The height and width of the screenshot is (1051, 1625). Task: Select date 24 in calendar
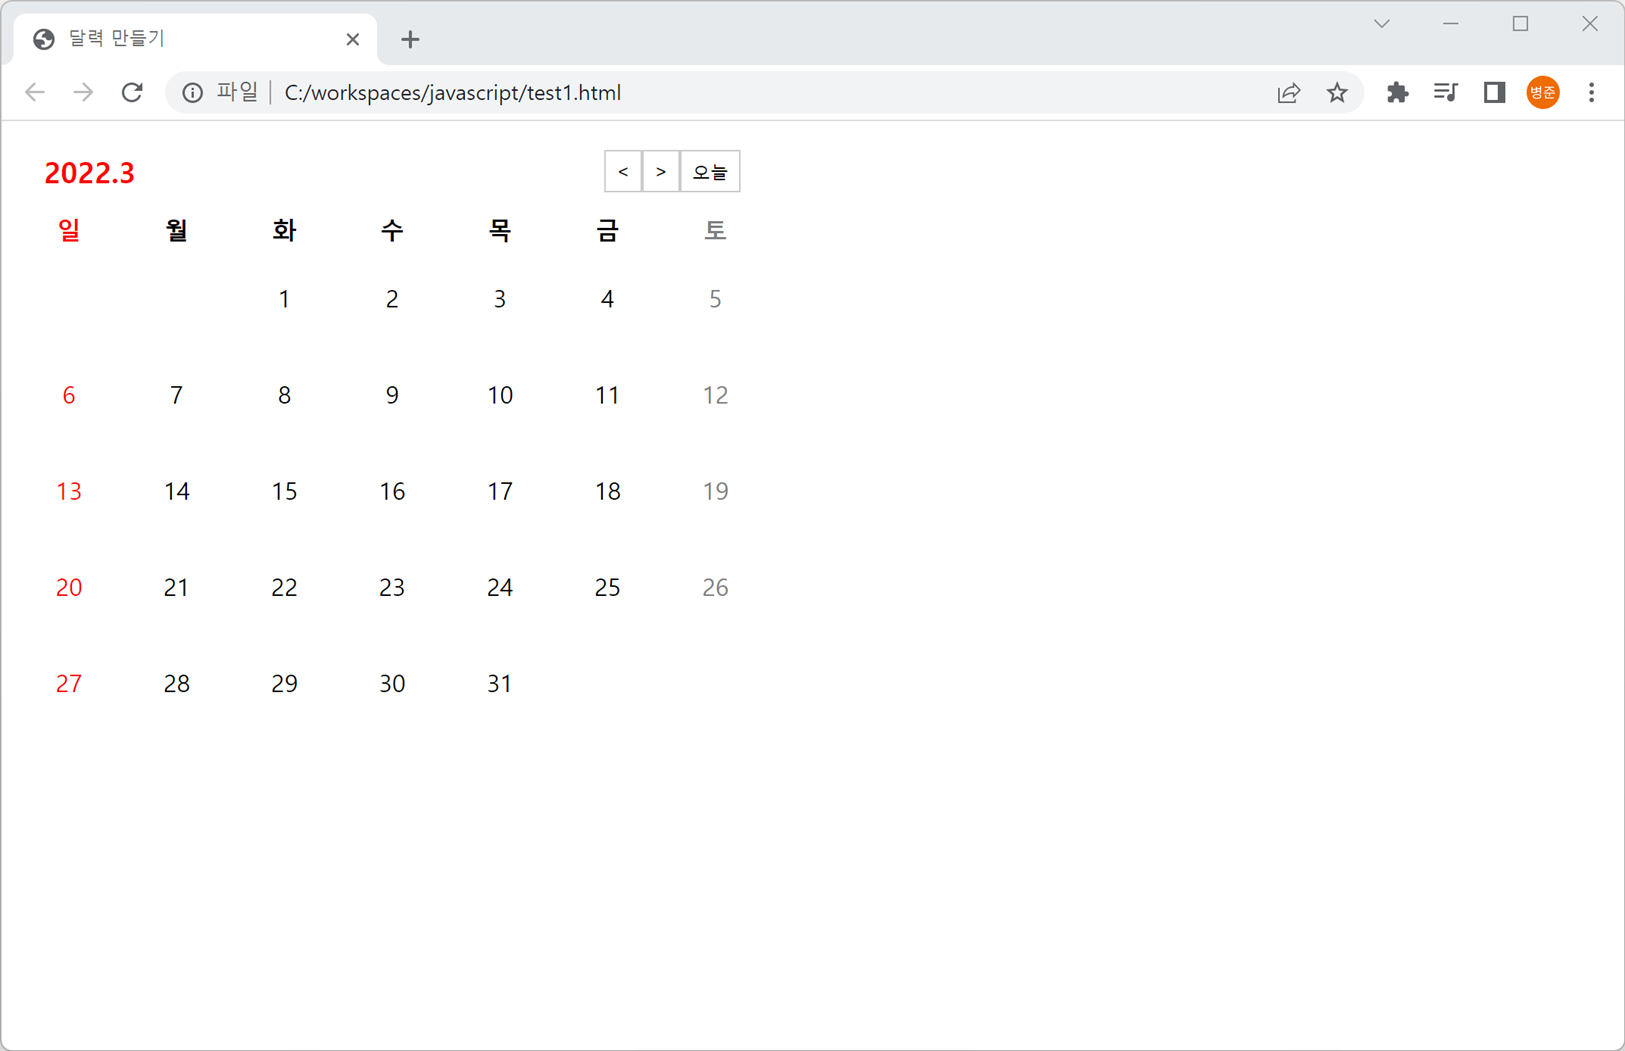[500, 587]
